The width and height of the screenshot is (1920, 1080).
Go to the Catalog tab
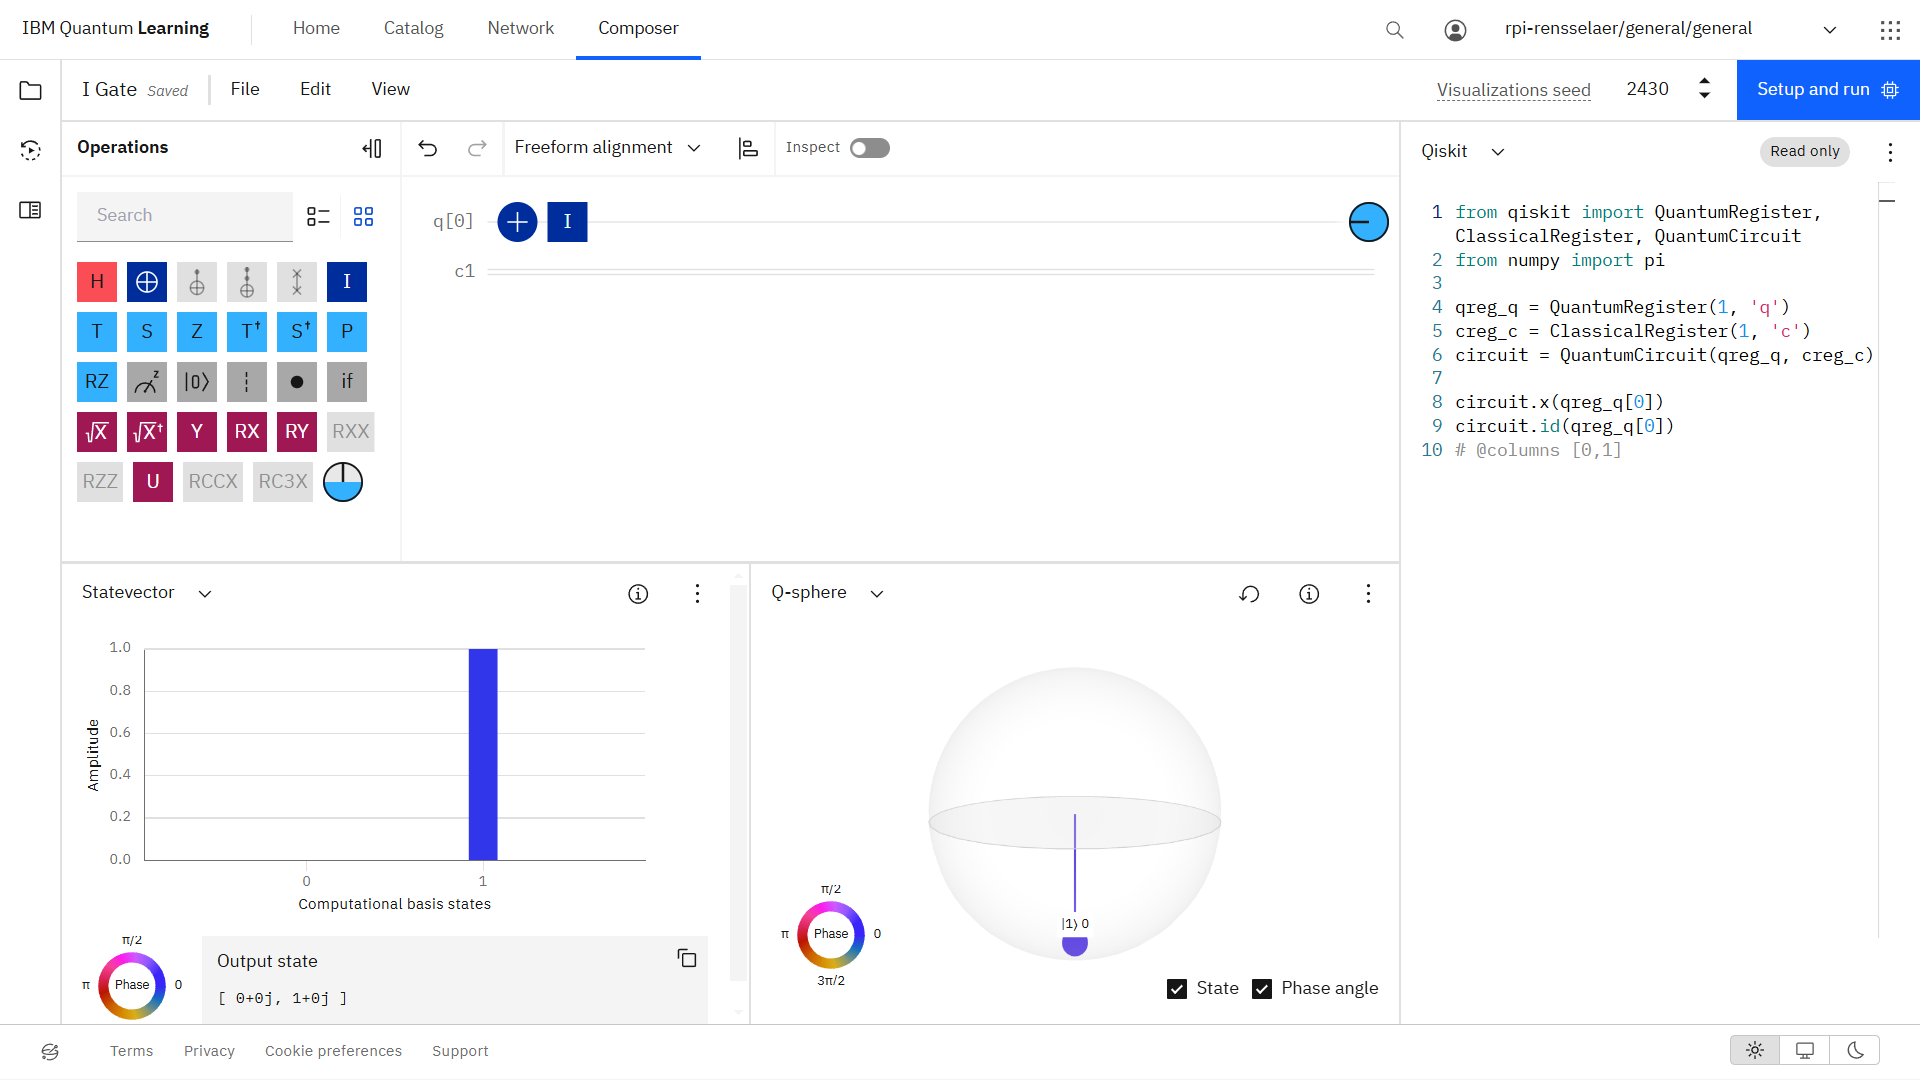[413, 29]
